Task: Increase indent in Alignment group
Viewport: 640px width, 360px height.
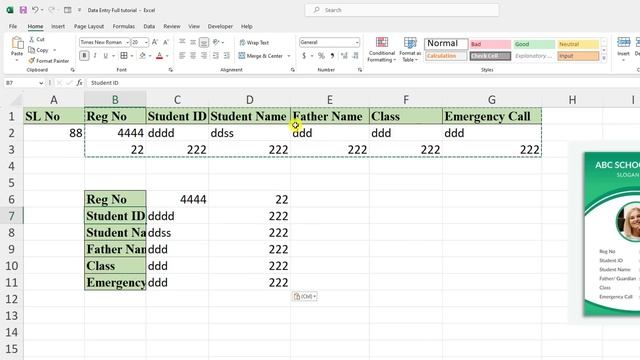Action: pos(227,55)
